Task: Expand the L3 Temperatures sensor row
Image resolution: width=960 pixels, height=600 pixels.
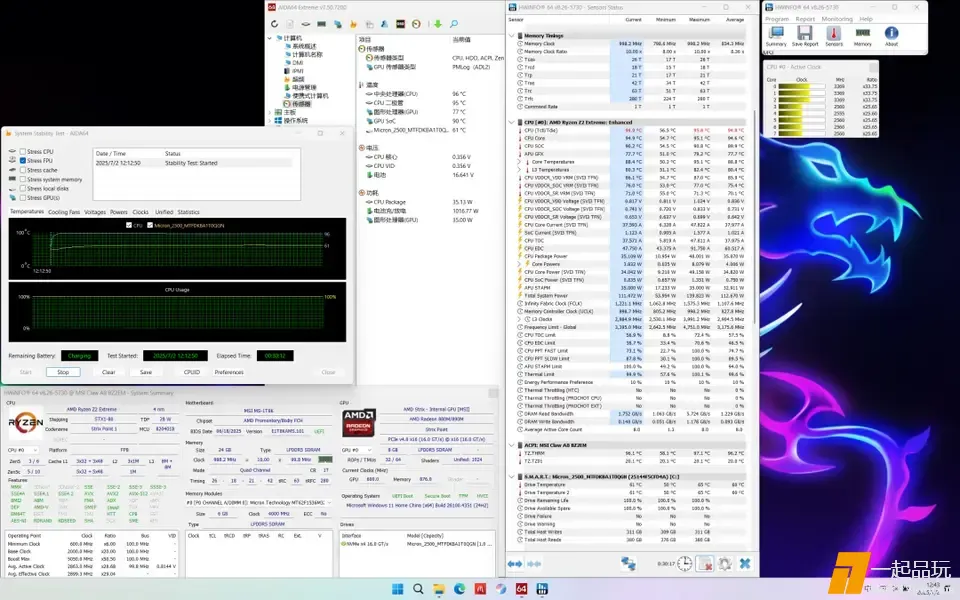Action: point(520,170)
